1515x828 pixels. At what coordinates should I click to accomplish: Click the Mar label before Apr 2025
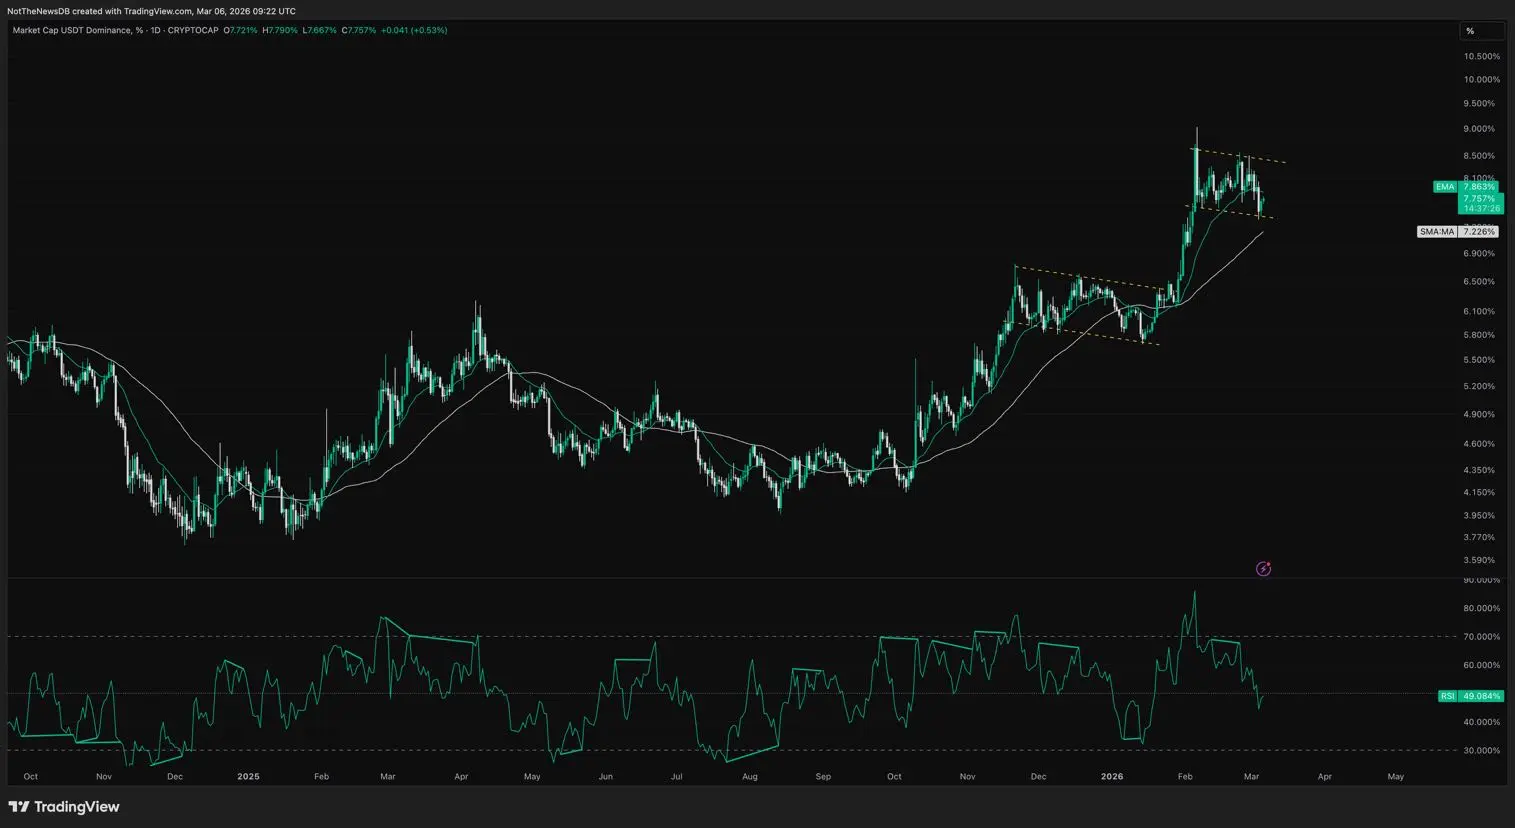[388, 777]
